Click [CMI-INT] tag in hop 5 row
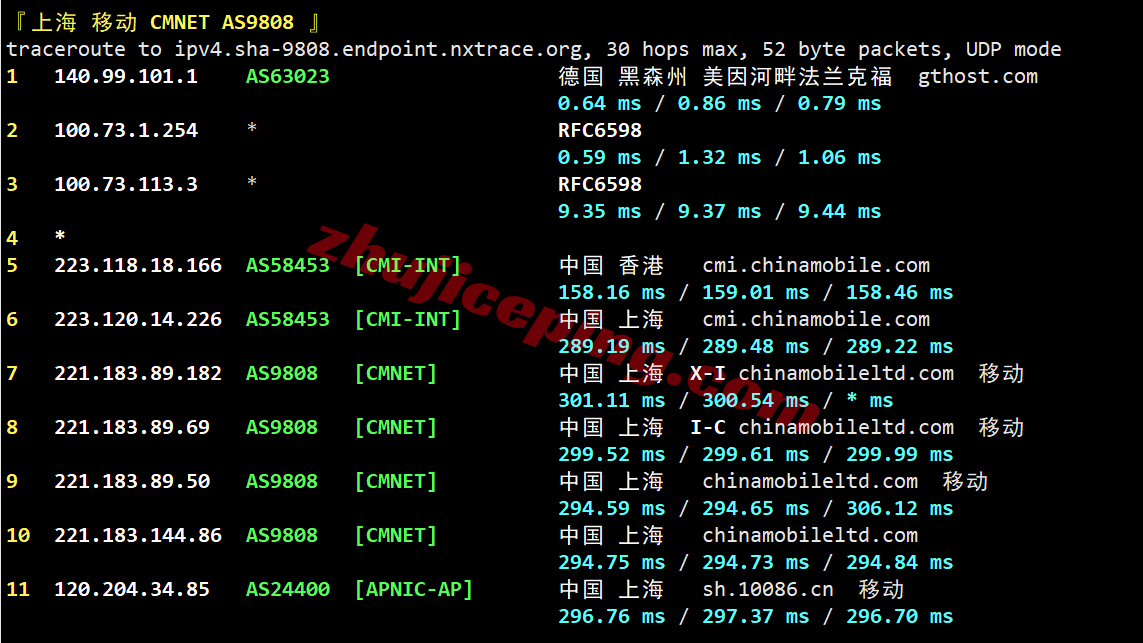This screenshot has width=1143, height=643. [x=408, y=265]
